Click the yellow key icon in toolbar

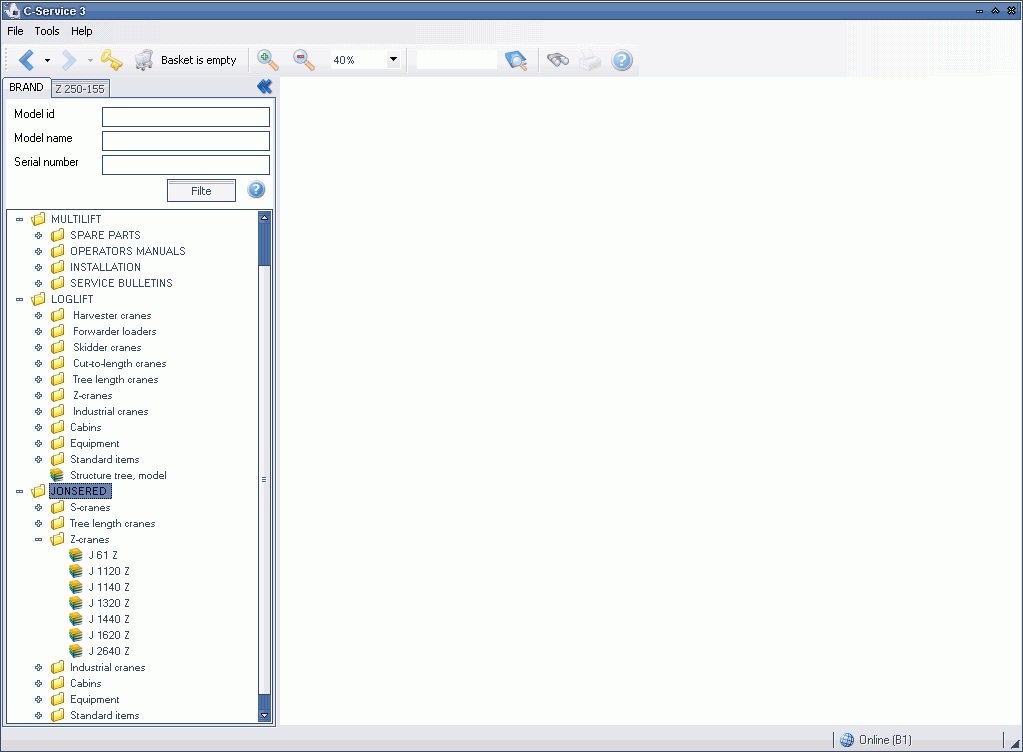click(111, 60)
